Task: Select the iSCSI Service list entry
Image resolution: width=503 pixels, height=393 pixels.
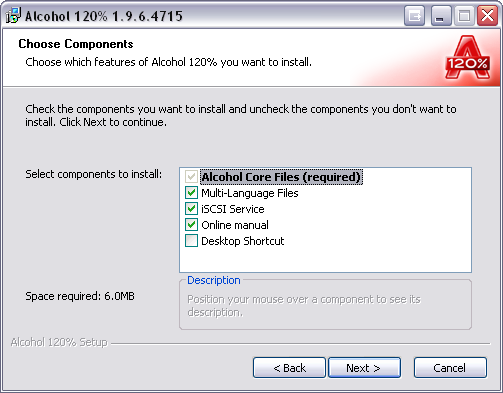Action: pyautogui.click(x=233, y=209)
